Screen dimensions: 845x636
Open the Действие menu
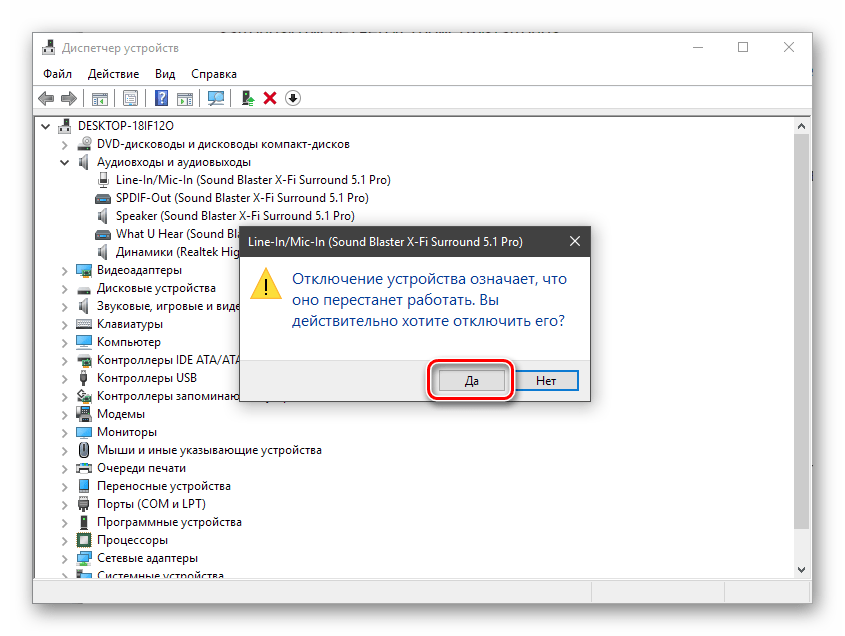coord(113,74)
